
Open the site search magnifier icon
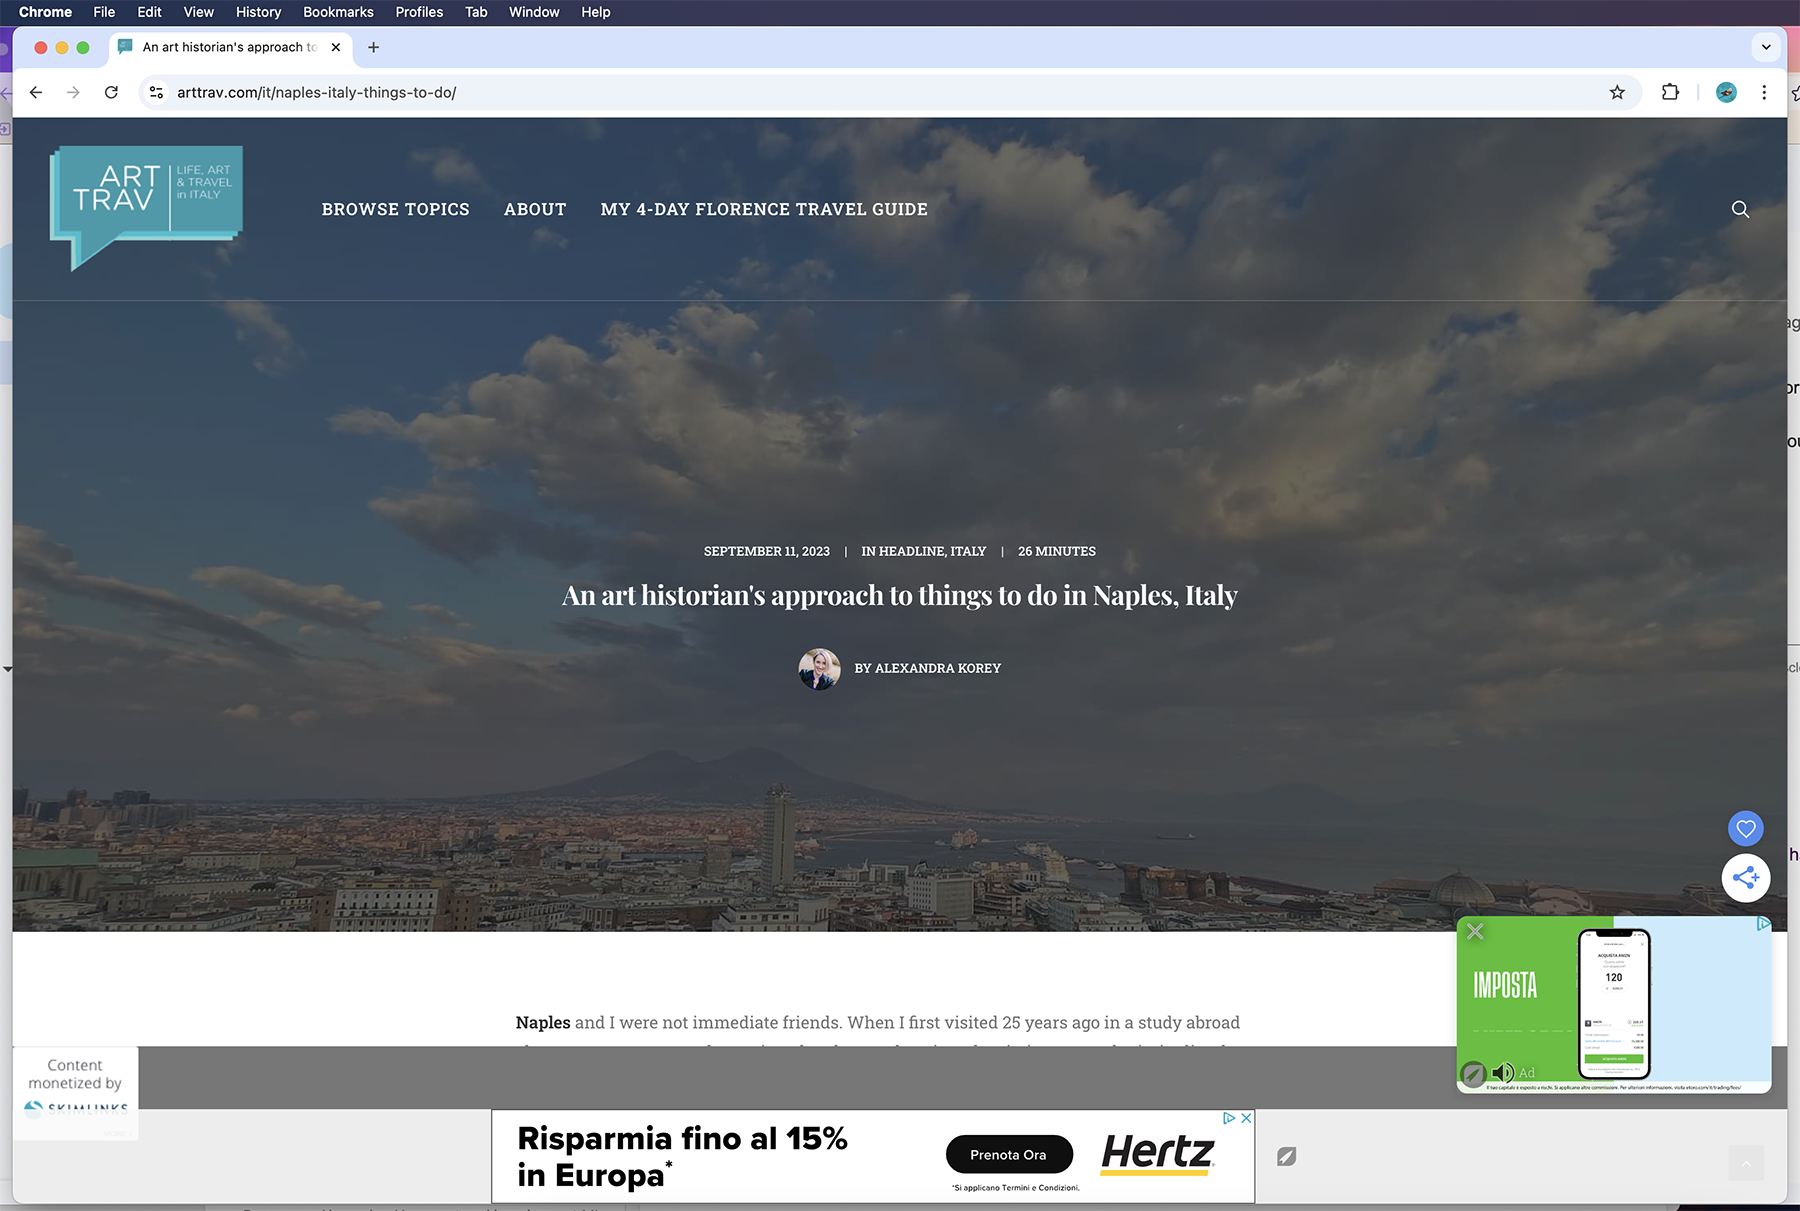click(x=1740, y=209)
